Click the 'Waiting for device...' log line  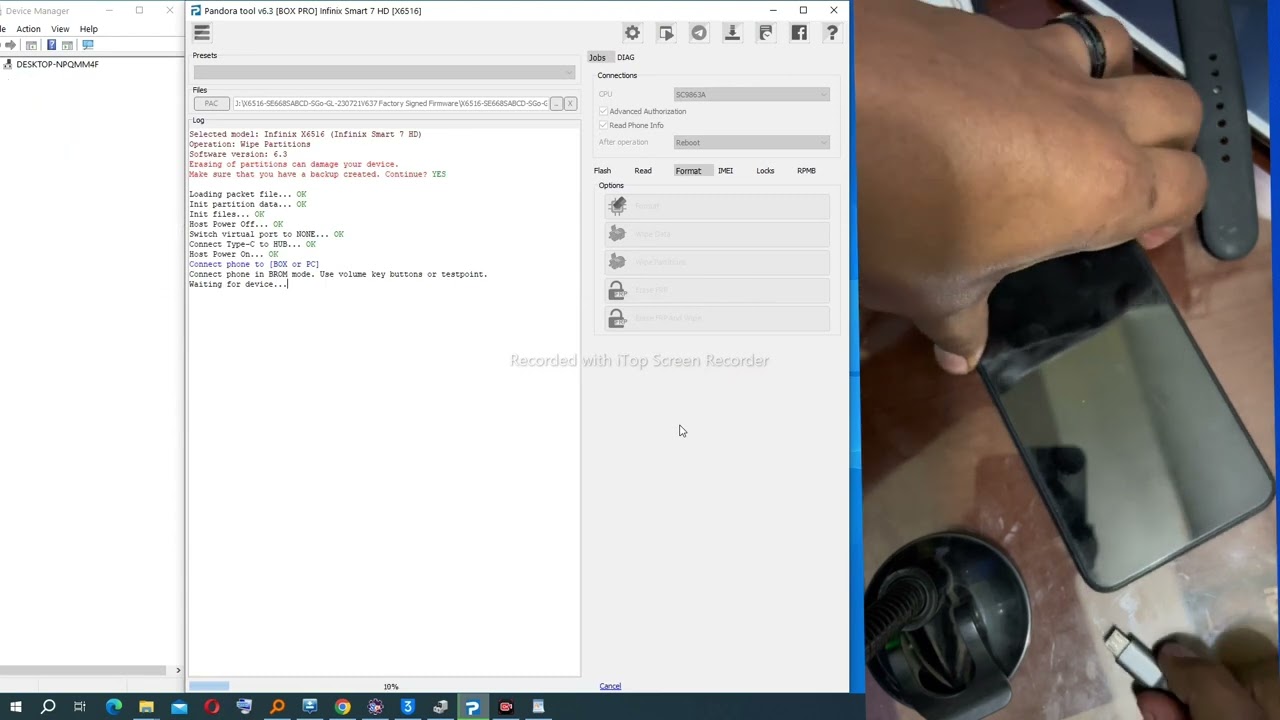tap(238, 284)
